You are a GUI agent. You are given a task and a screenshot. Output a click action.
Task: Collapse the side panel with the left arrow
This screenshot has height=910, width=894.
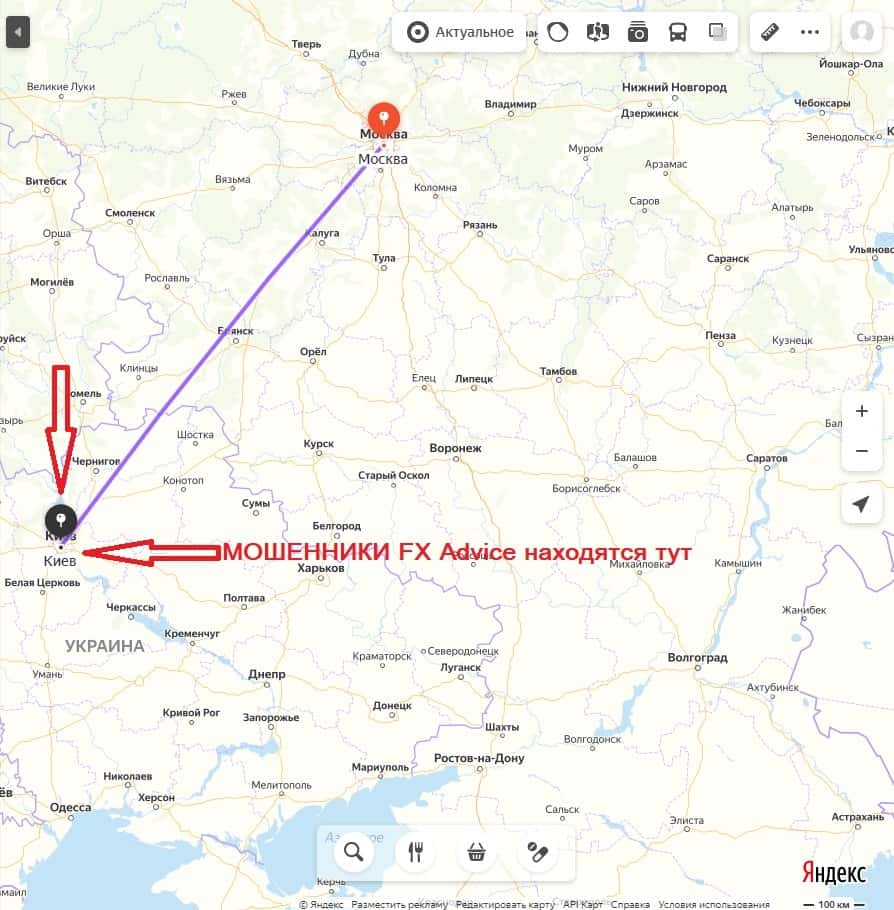pos(17,32)
